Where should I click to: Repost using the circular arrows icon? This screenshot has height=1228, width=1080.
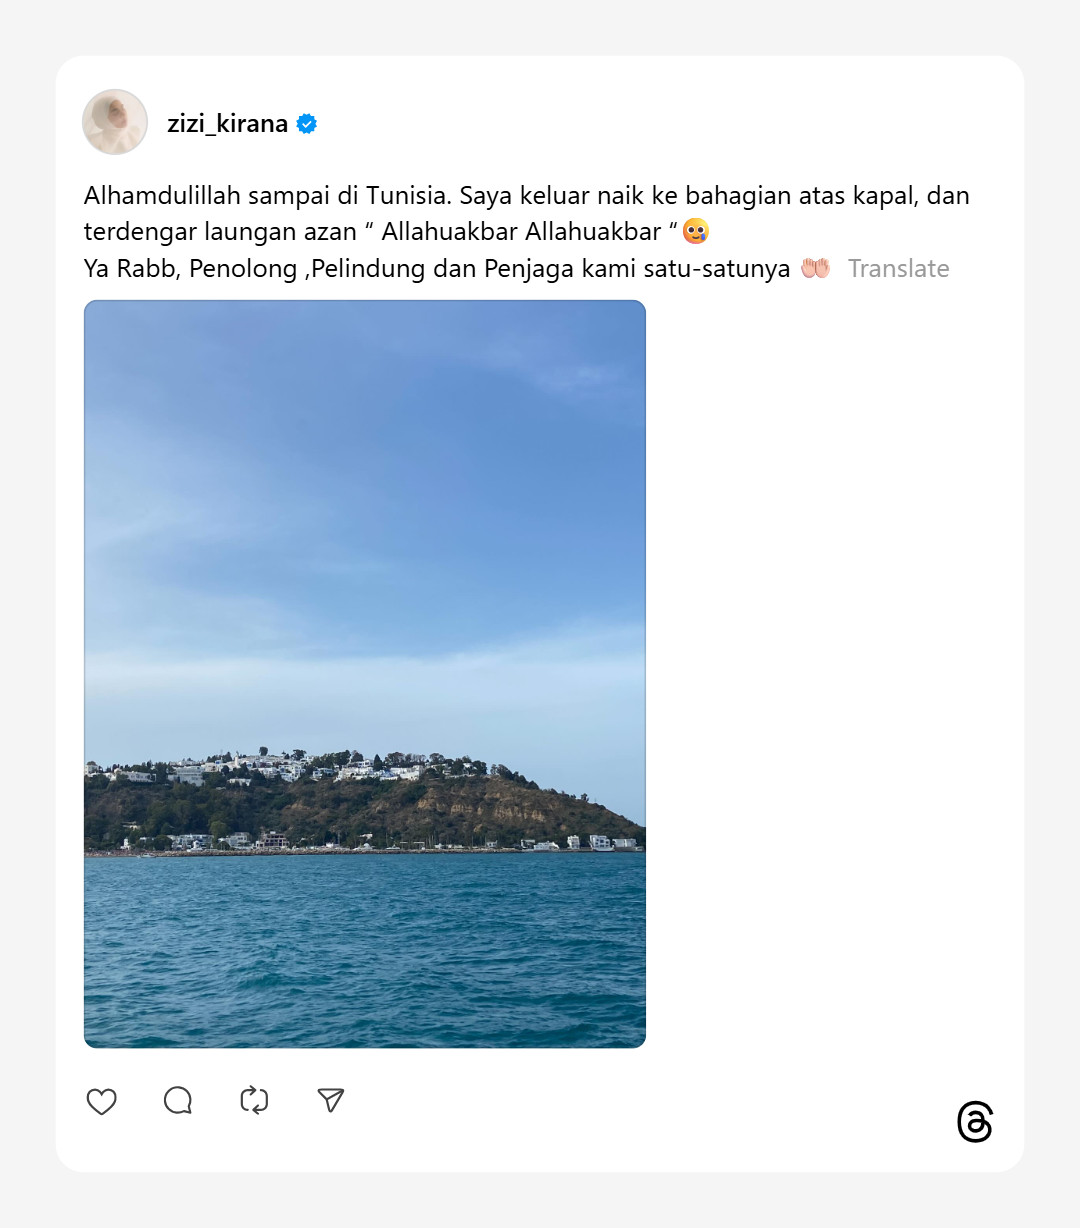coord(254,1101)
